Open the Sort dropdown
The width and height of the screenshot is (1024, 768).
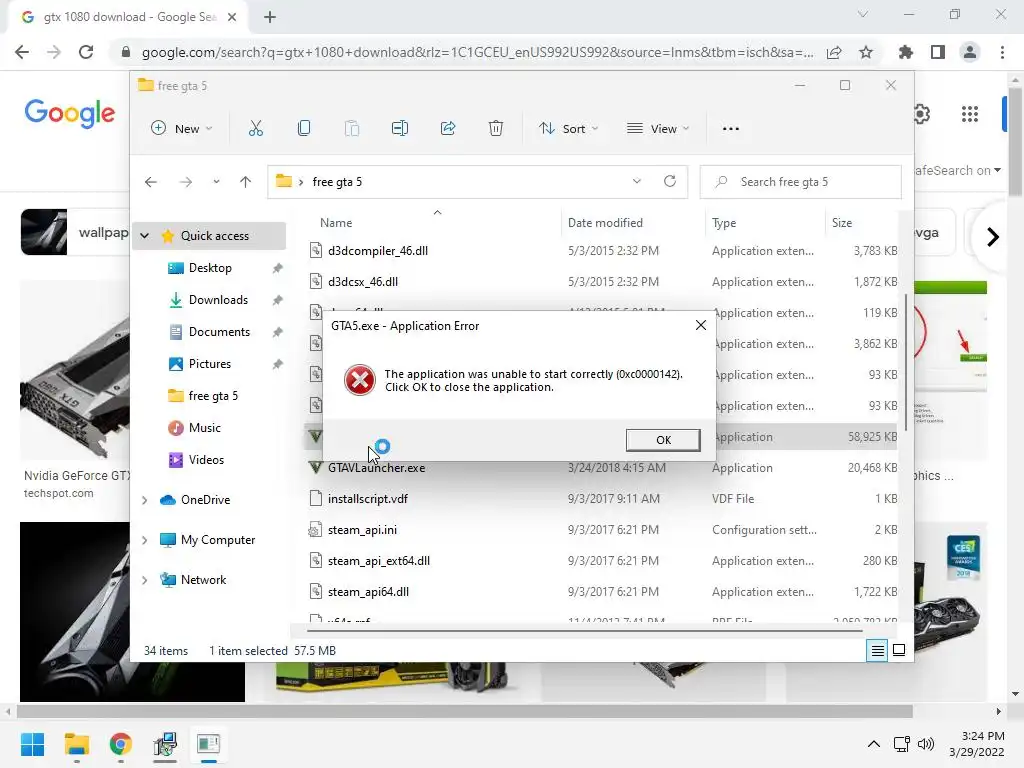[568, 129]
